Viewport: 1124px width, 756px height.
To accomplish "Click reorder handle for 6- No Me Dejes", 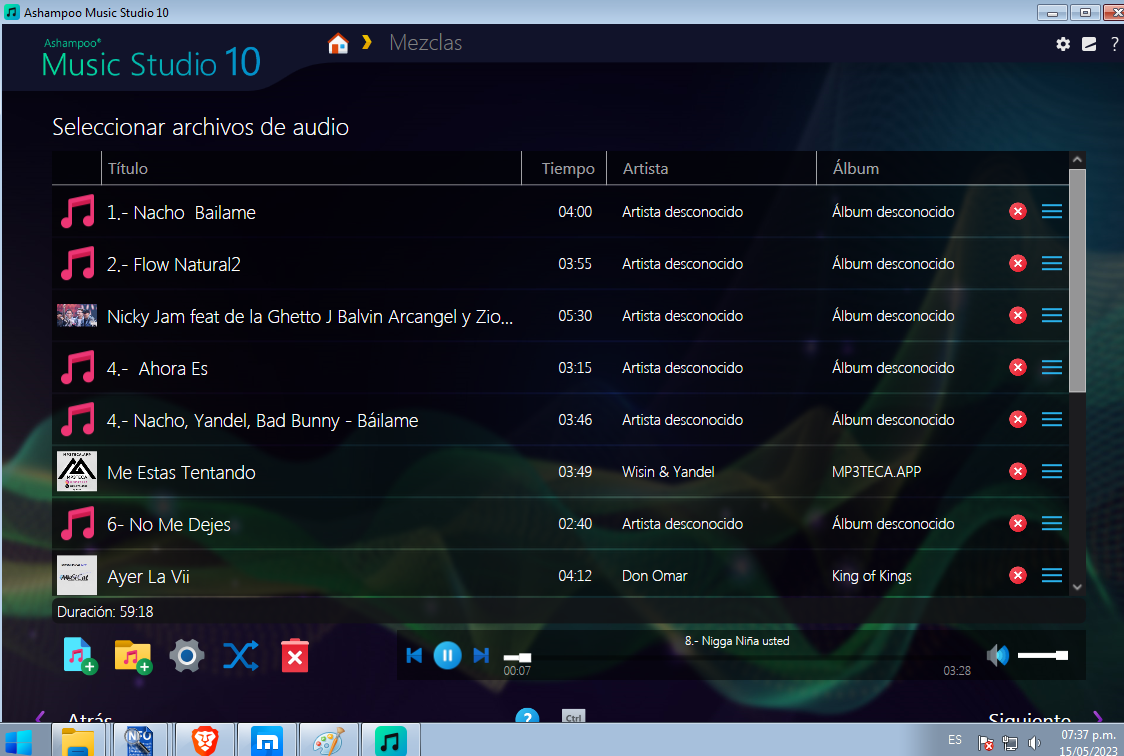I will click(x=1052, y=523).
